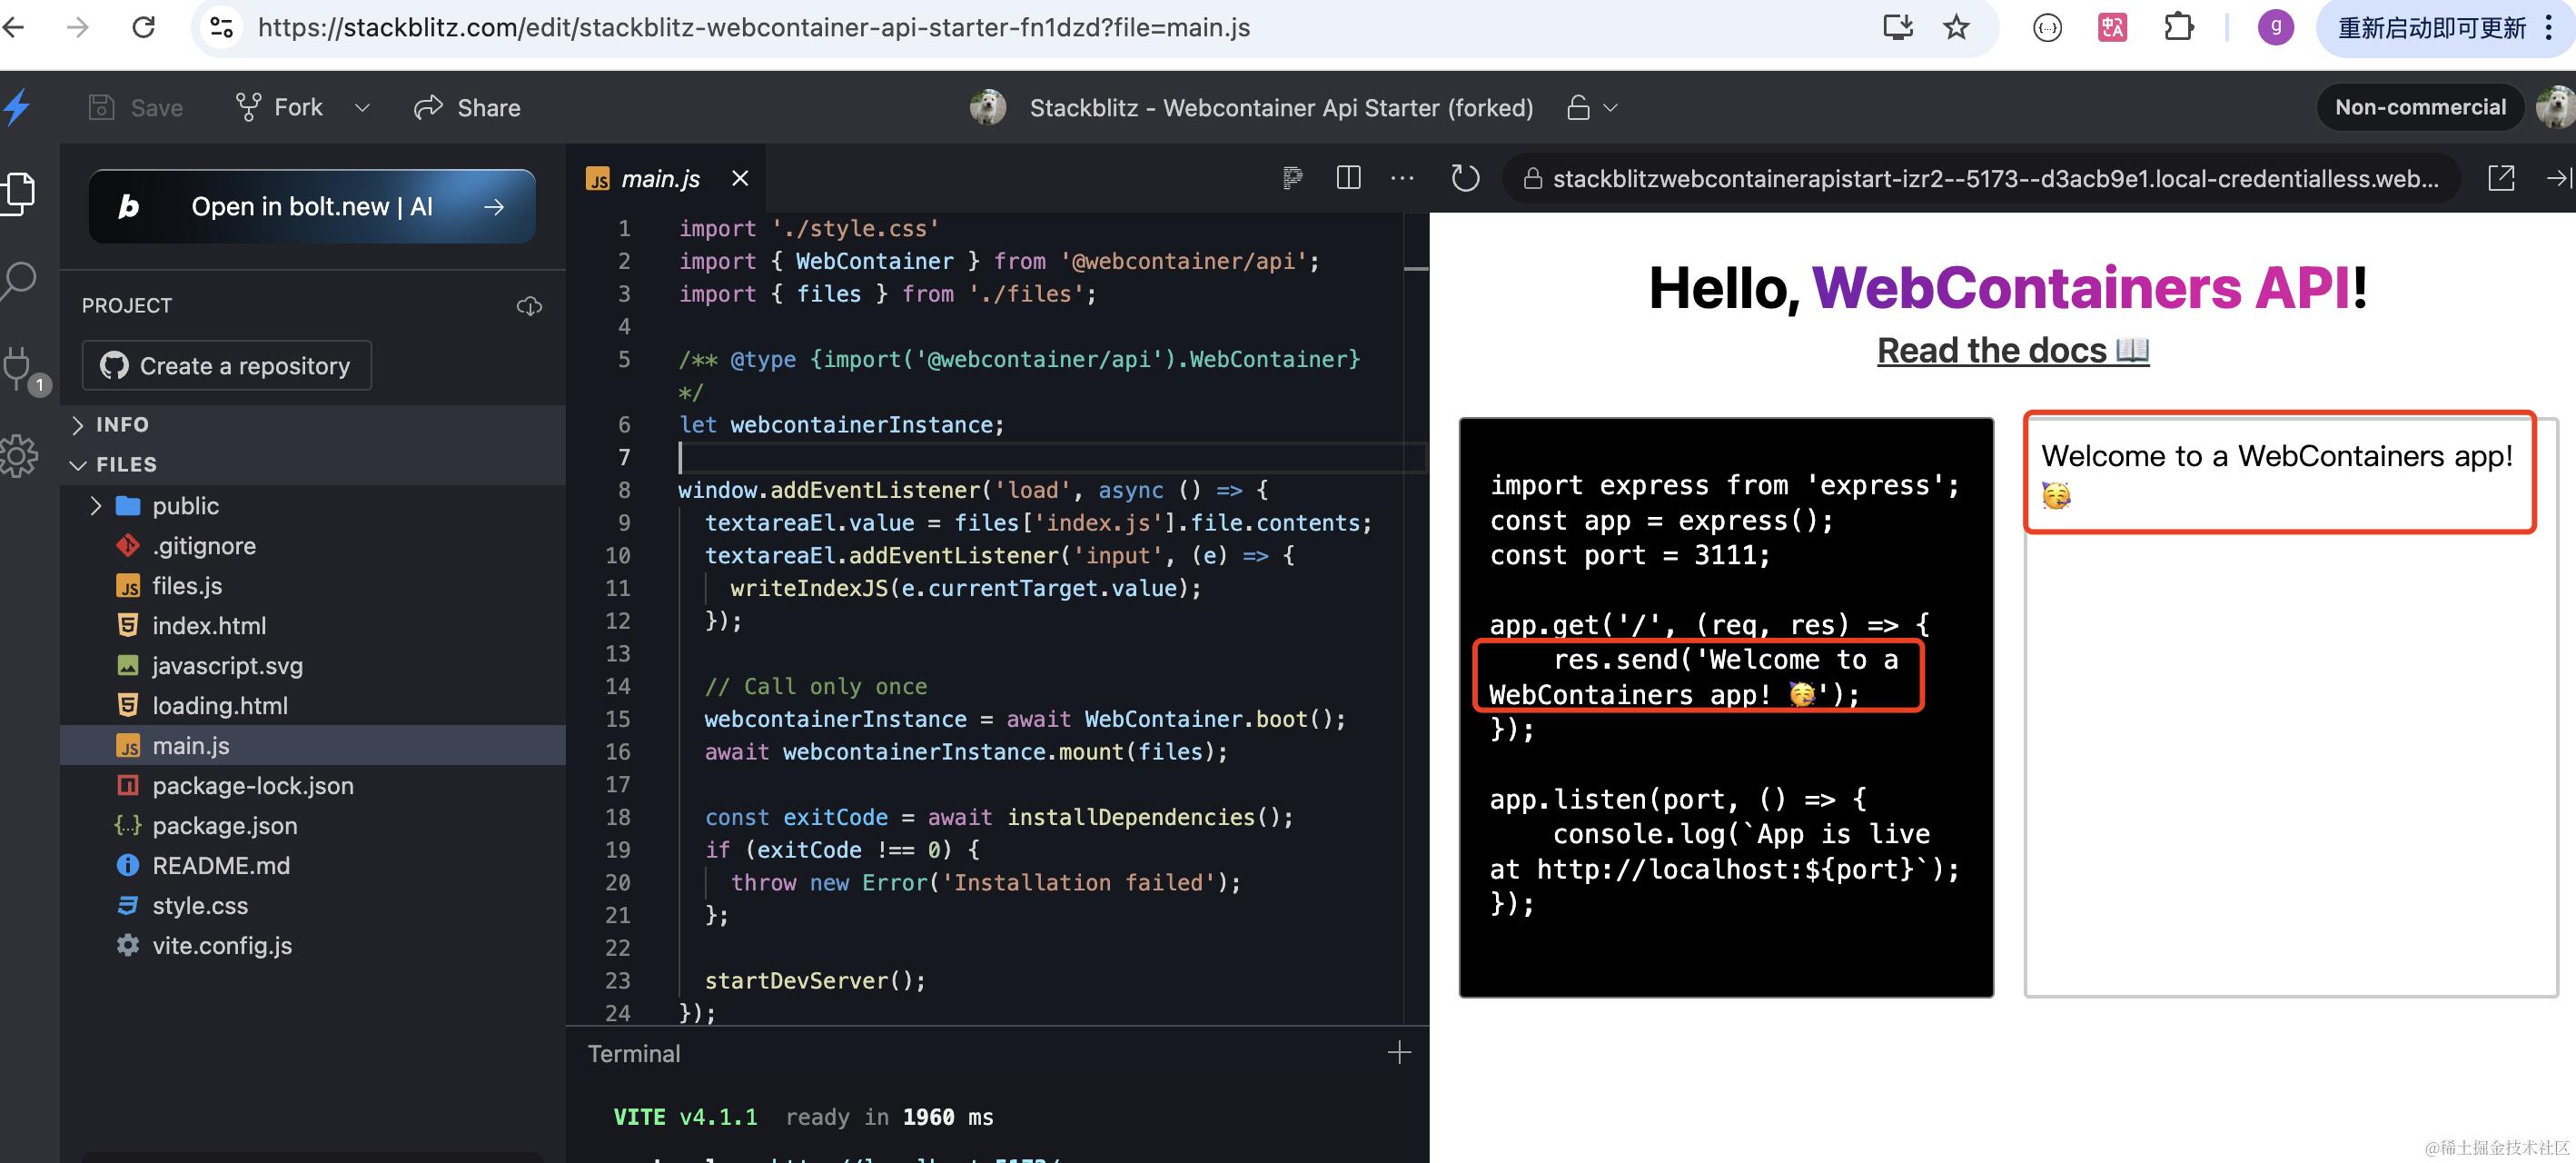Click the format document icon

[1292, 178]
